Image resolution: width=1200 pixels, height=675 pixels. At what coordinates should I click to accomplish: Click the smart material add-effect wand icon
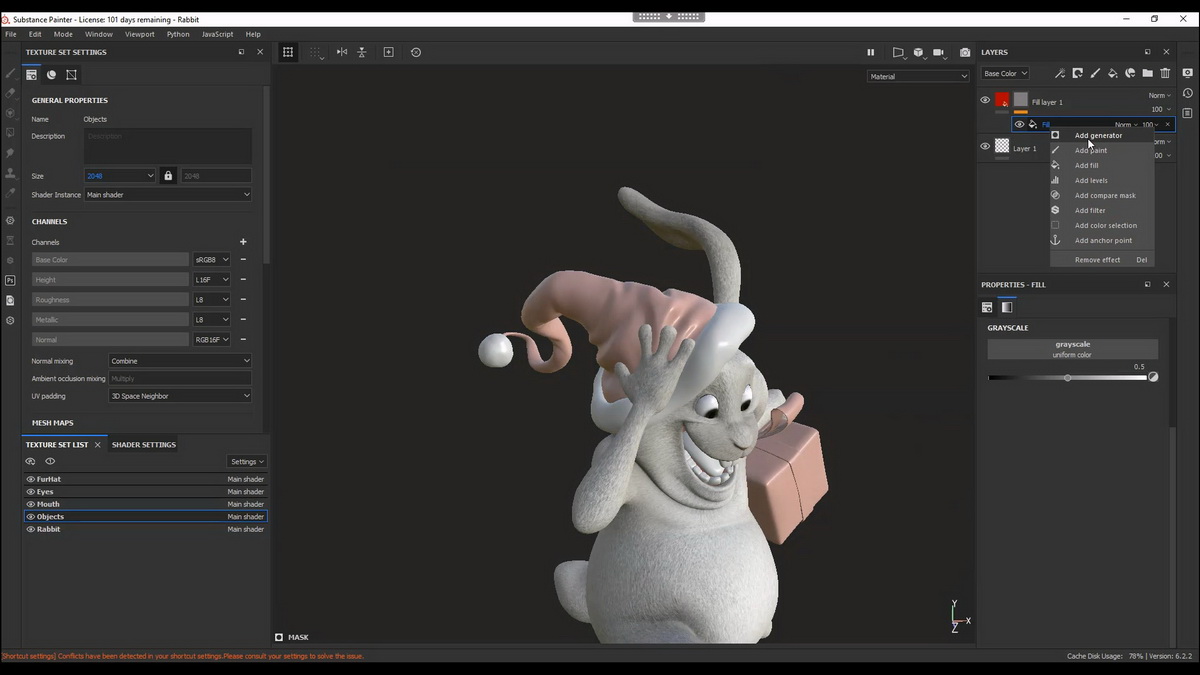point(1060,73)
